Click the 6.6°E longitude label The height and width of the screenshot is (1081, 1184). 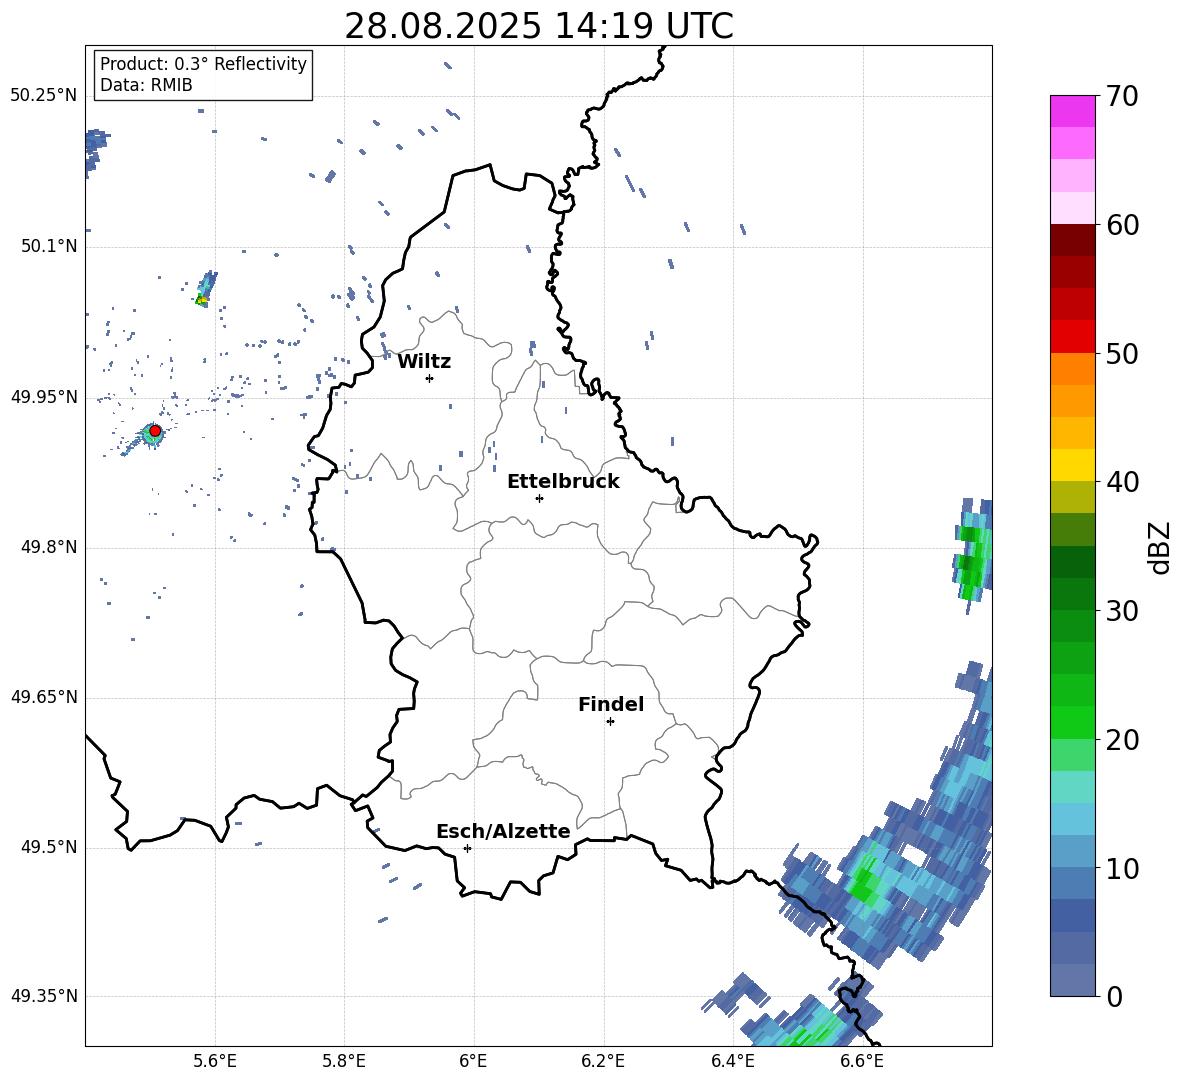(862, 1061)
